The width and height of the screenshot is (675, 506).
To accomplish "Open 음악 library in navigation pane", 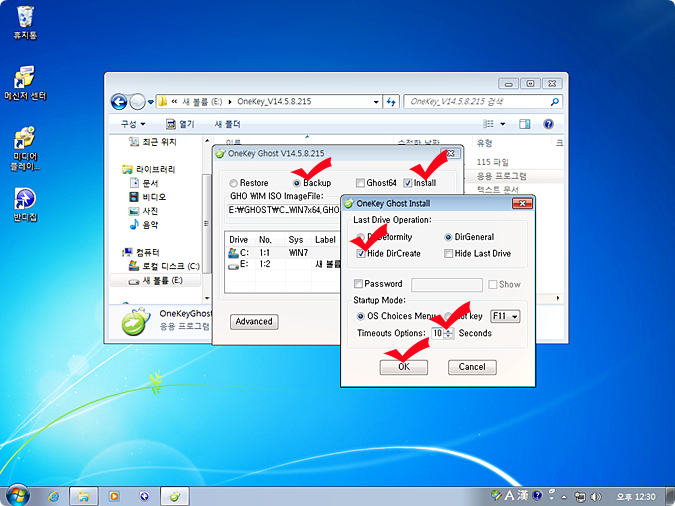I will pyautogui.click(x=144, y=224).
